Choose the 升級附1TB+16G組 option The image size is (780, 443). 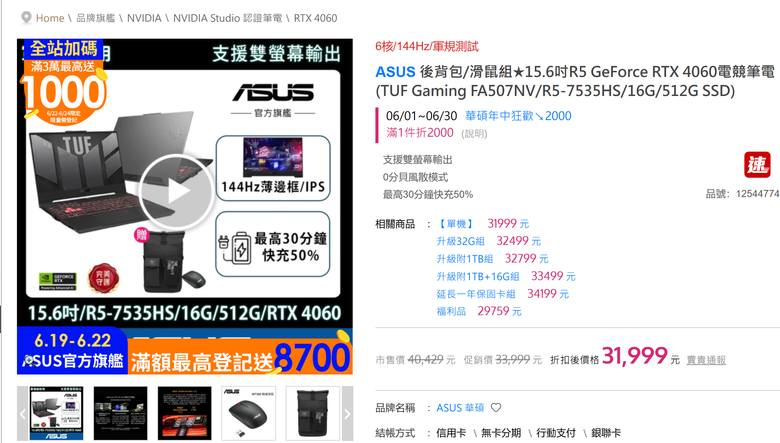478,276
